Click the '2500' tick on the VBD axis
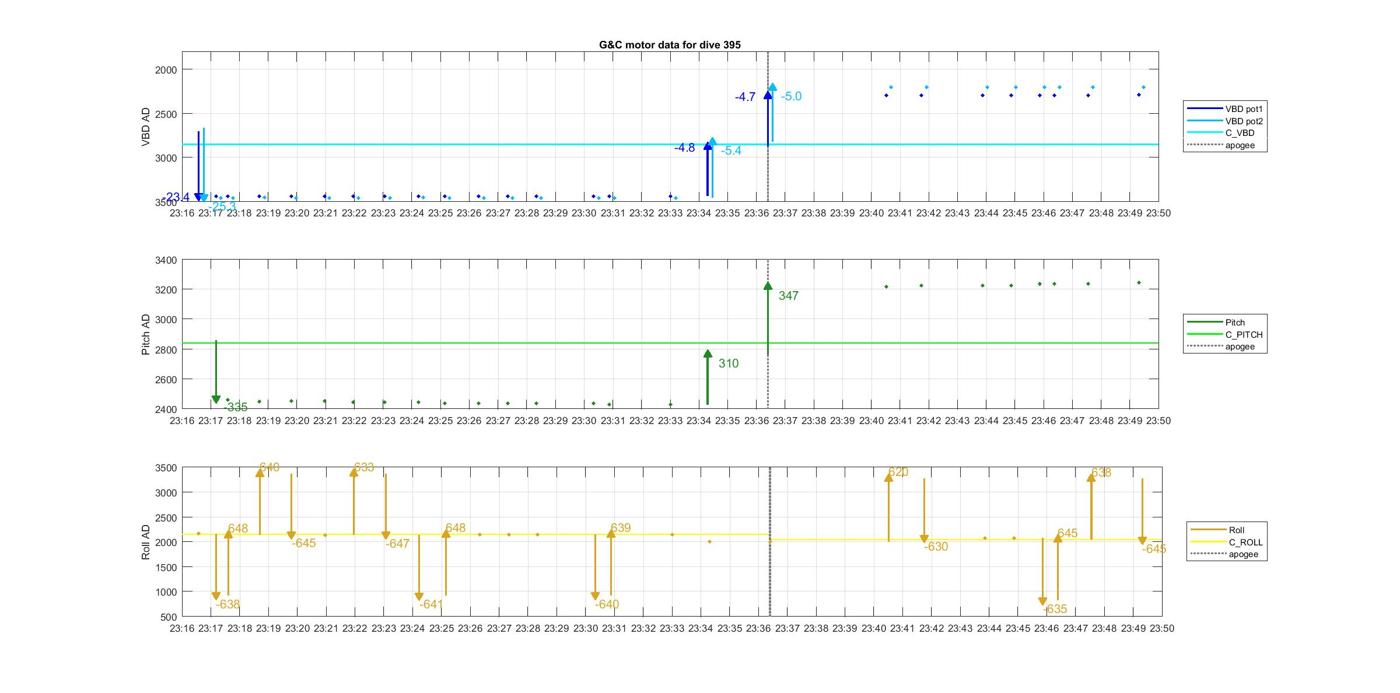 (166, 114)
